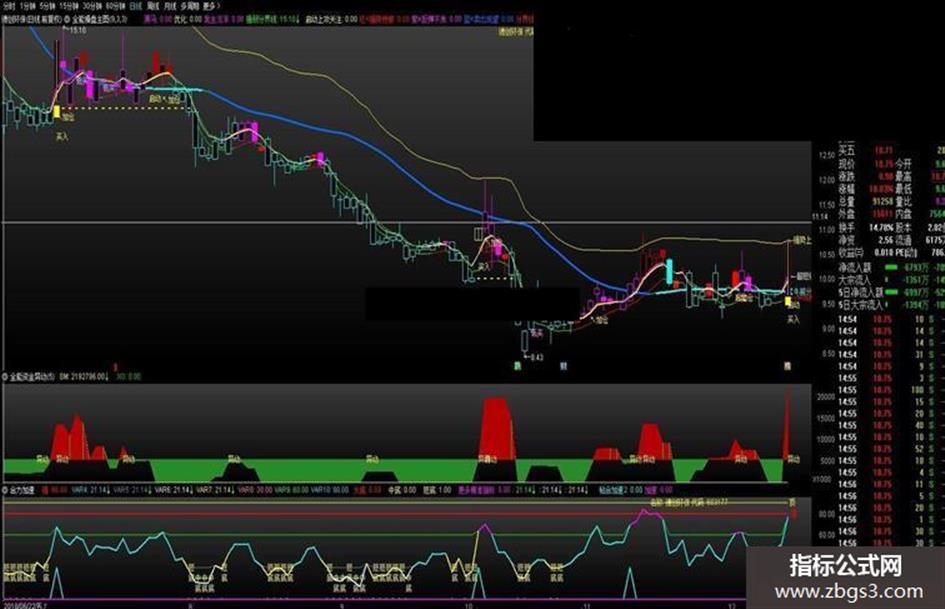
Task: Select the 30分钟 period tab
Action: point(92,5)
